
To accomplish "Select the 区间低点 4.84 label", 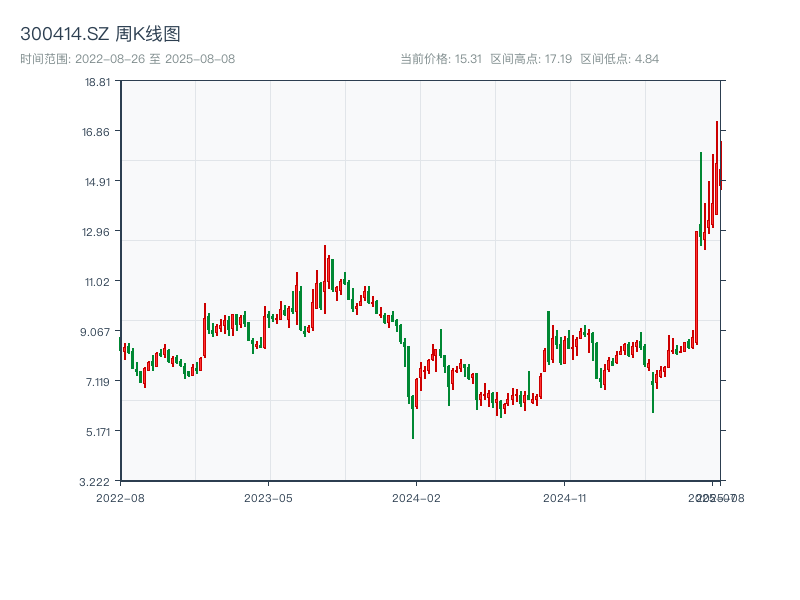I will pos(619,59).
